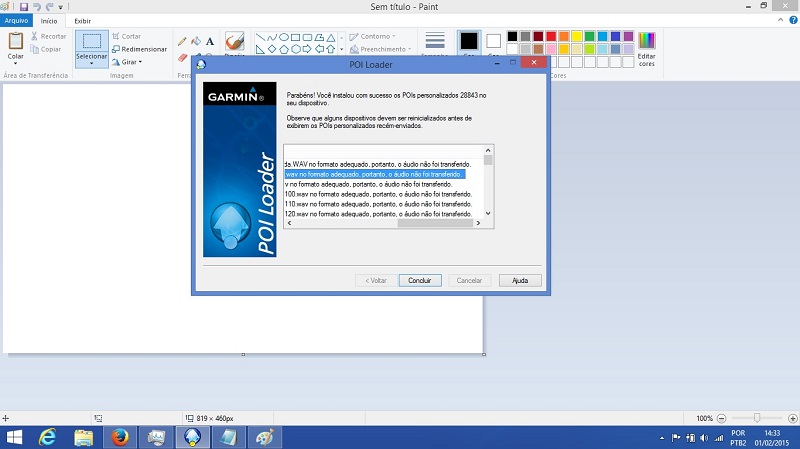This screenshot has height=449, width=800.
Task: Select the straight line shape in Paint
Action: coord(260,37)
